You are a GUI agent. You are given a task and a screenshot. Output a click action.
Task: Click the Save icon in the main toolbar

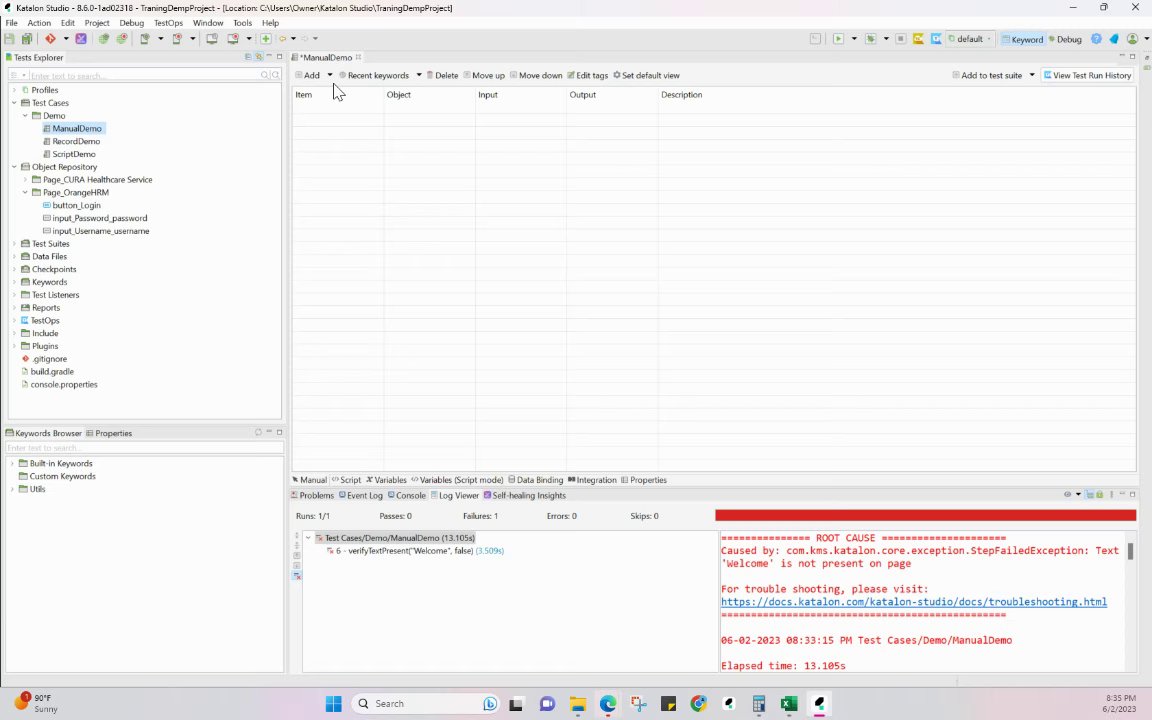coord(10,39)
